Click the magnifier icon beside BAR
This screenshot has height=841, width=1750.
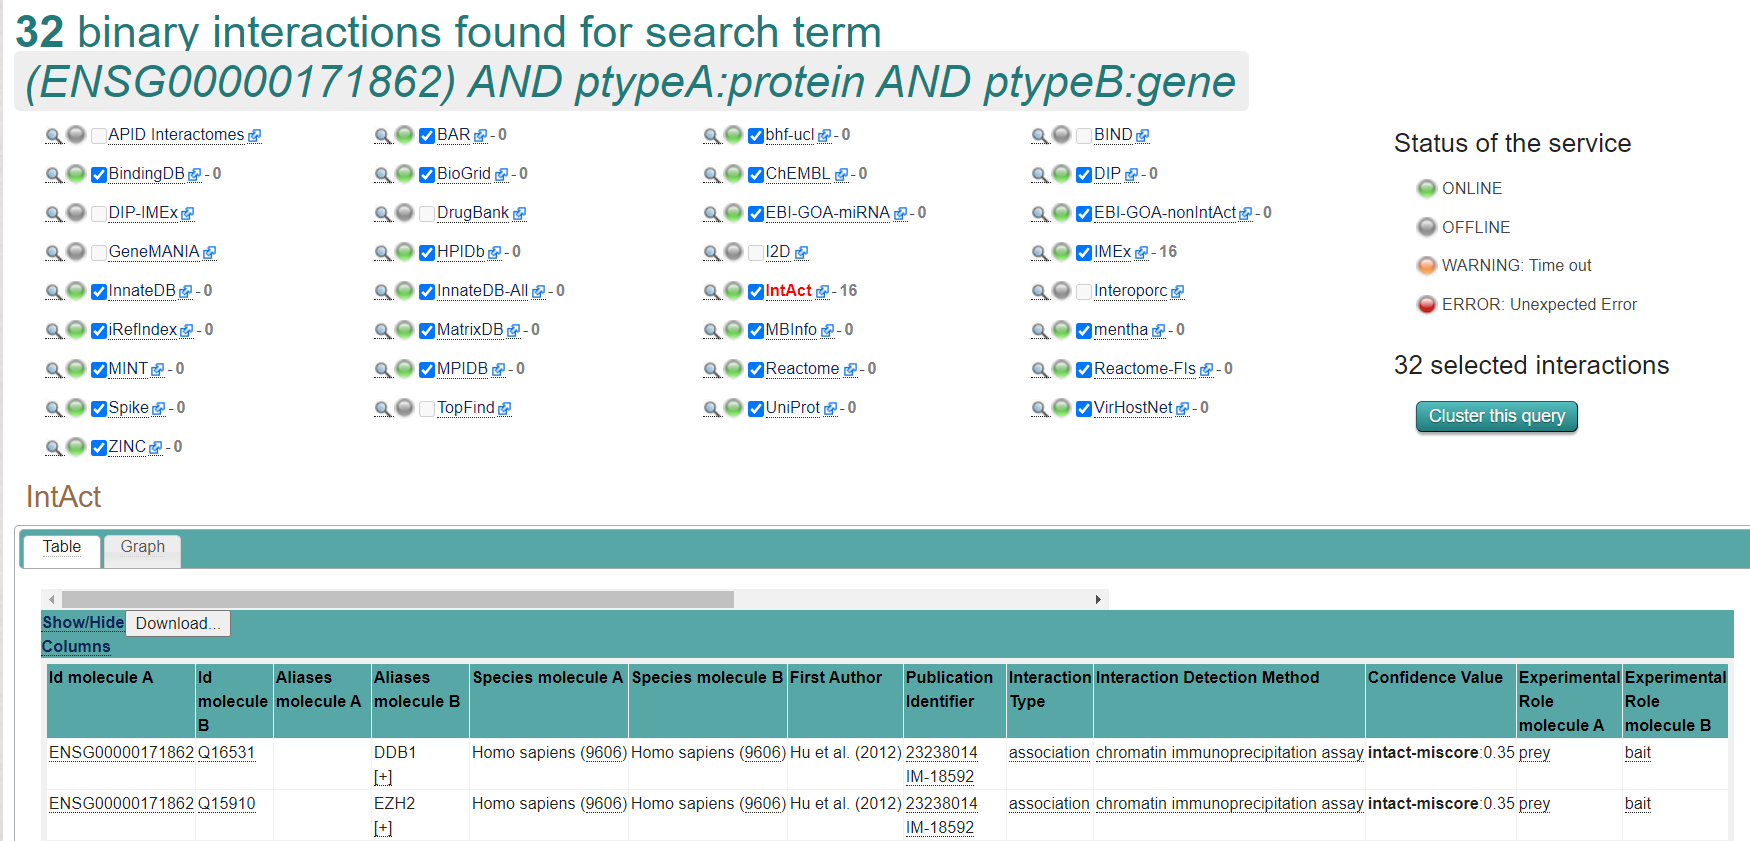coord(383,135)
